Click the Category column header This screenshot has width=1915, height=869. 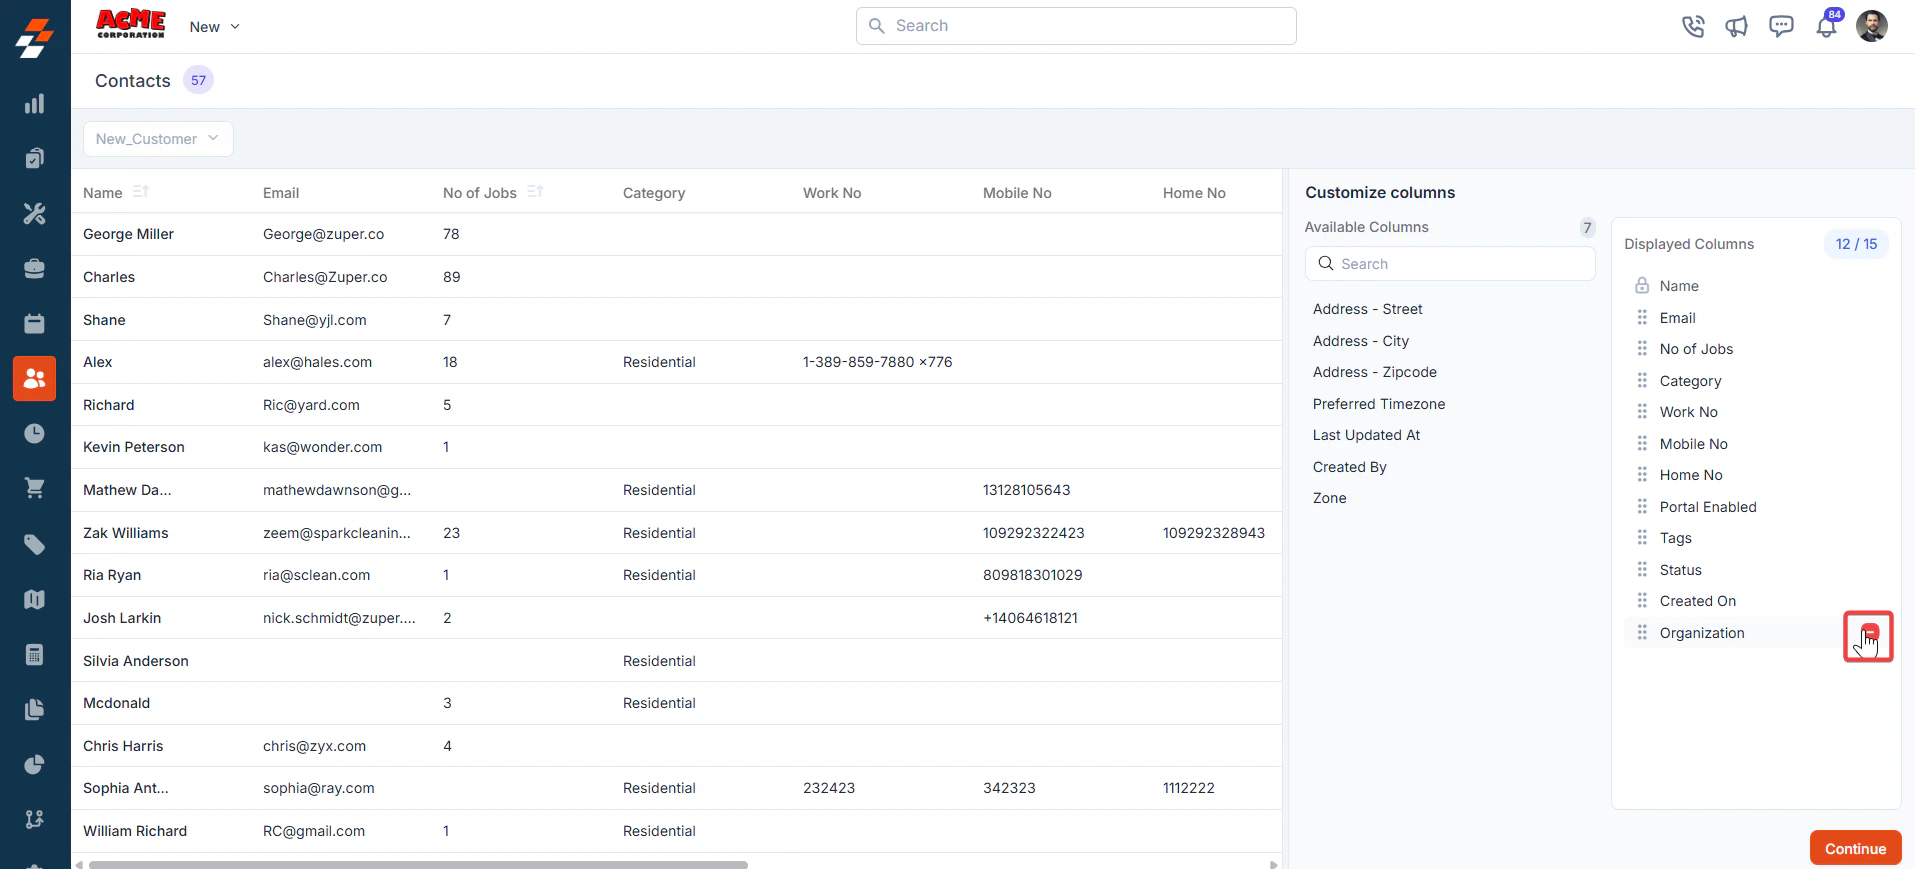(x=654, y=193)
